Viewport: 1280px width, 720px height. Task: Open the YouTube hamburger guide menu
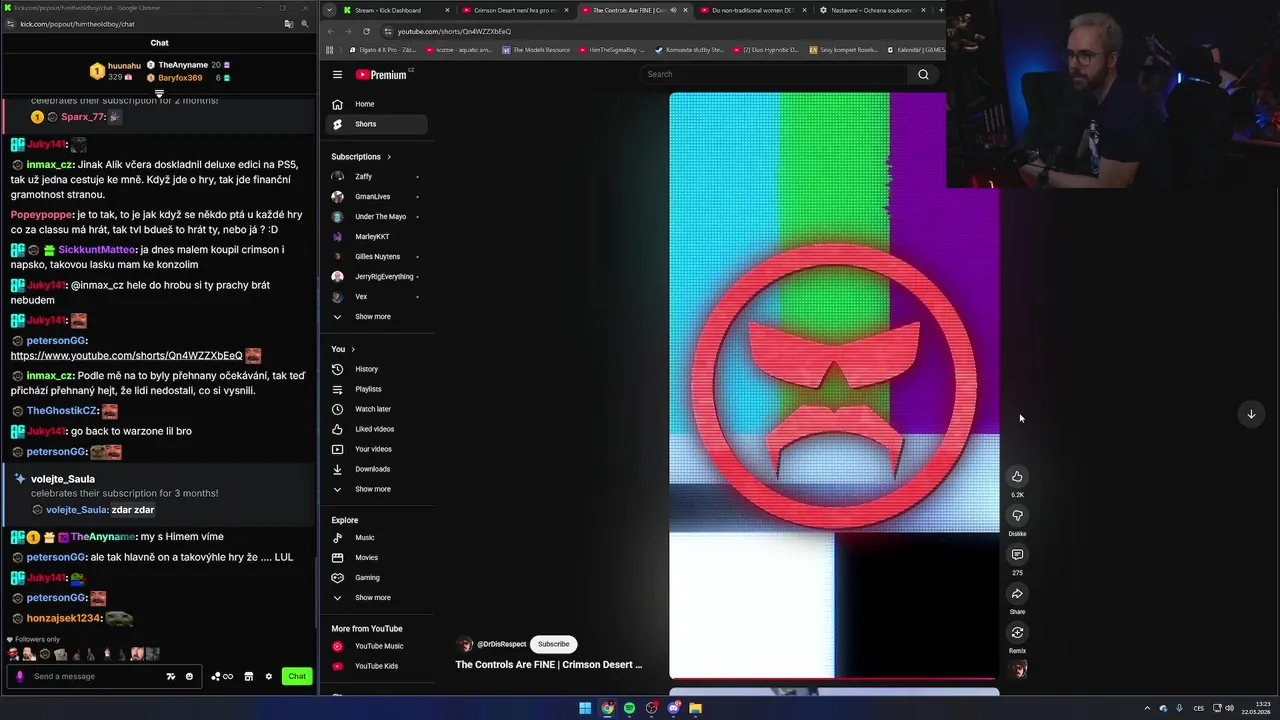337,74
